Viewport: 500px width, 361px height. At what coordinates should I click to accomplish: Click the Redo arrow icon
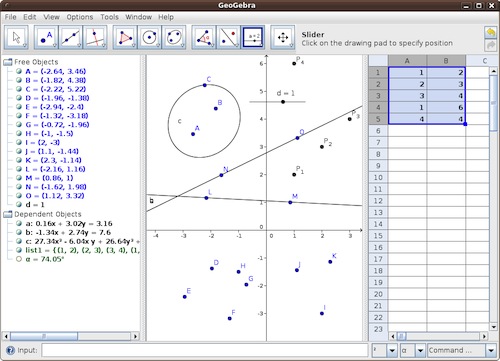coord(490,46)
